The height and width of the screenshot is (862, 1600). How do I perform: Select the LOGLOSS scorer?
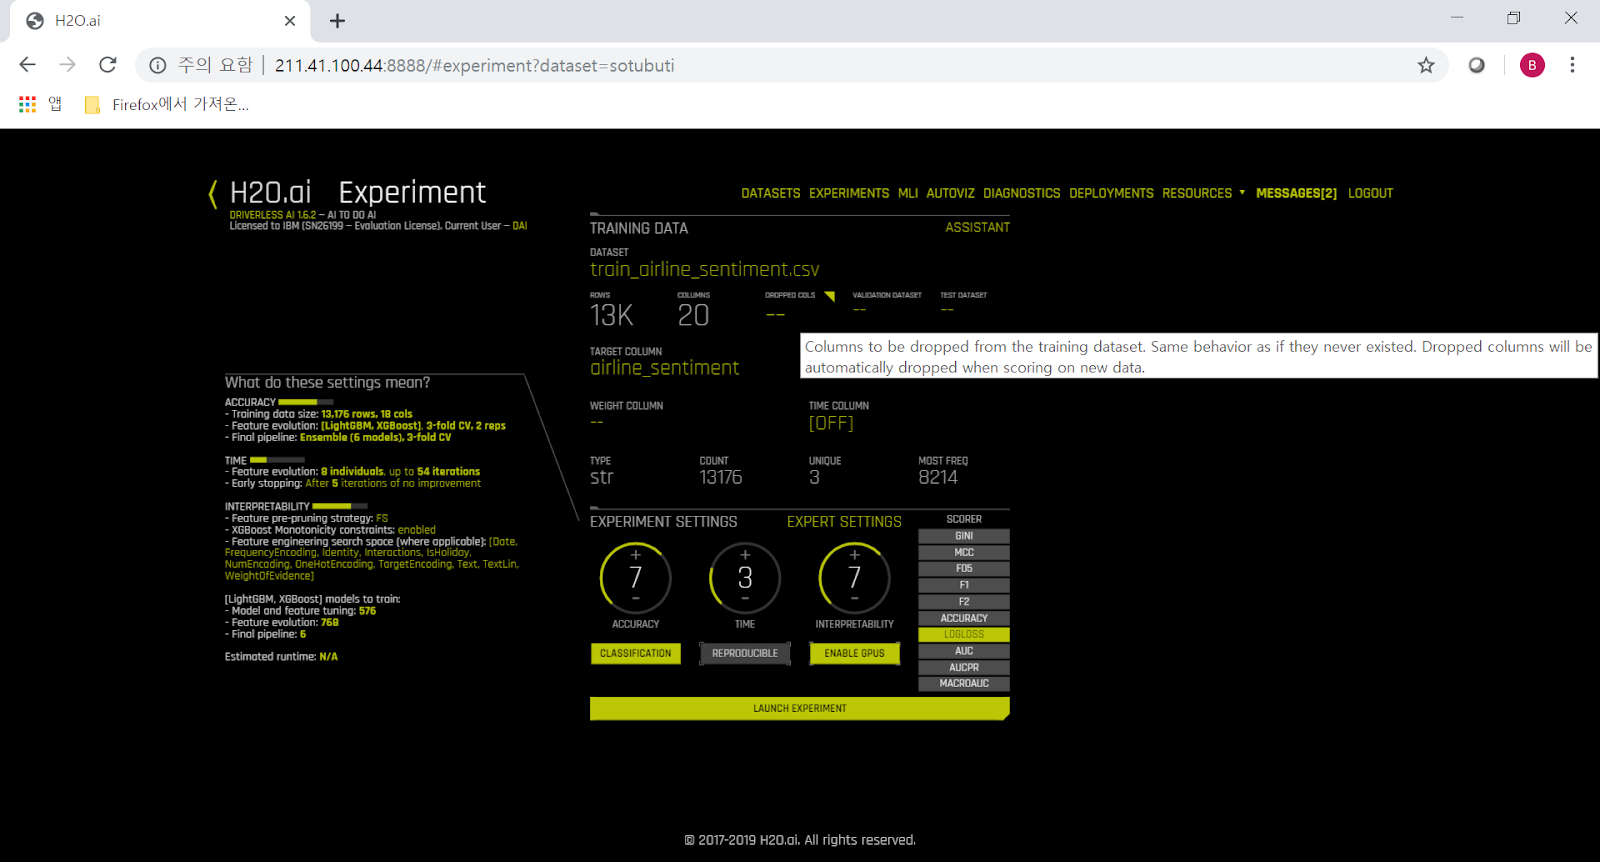(x=964, y=634)
